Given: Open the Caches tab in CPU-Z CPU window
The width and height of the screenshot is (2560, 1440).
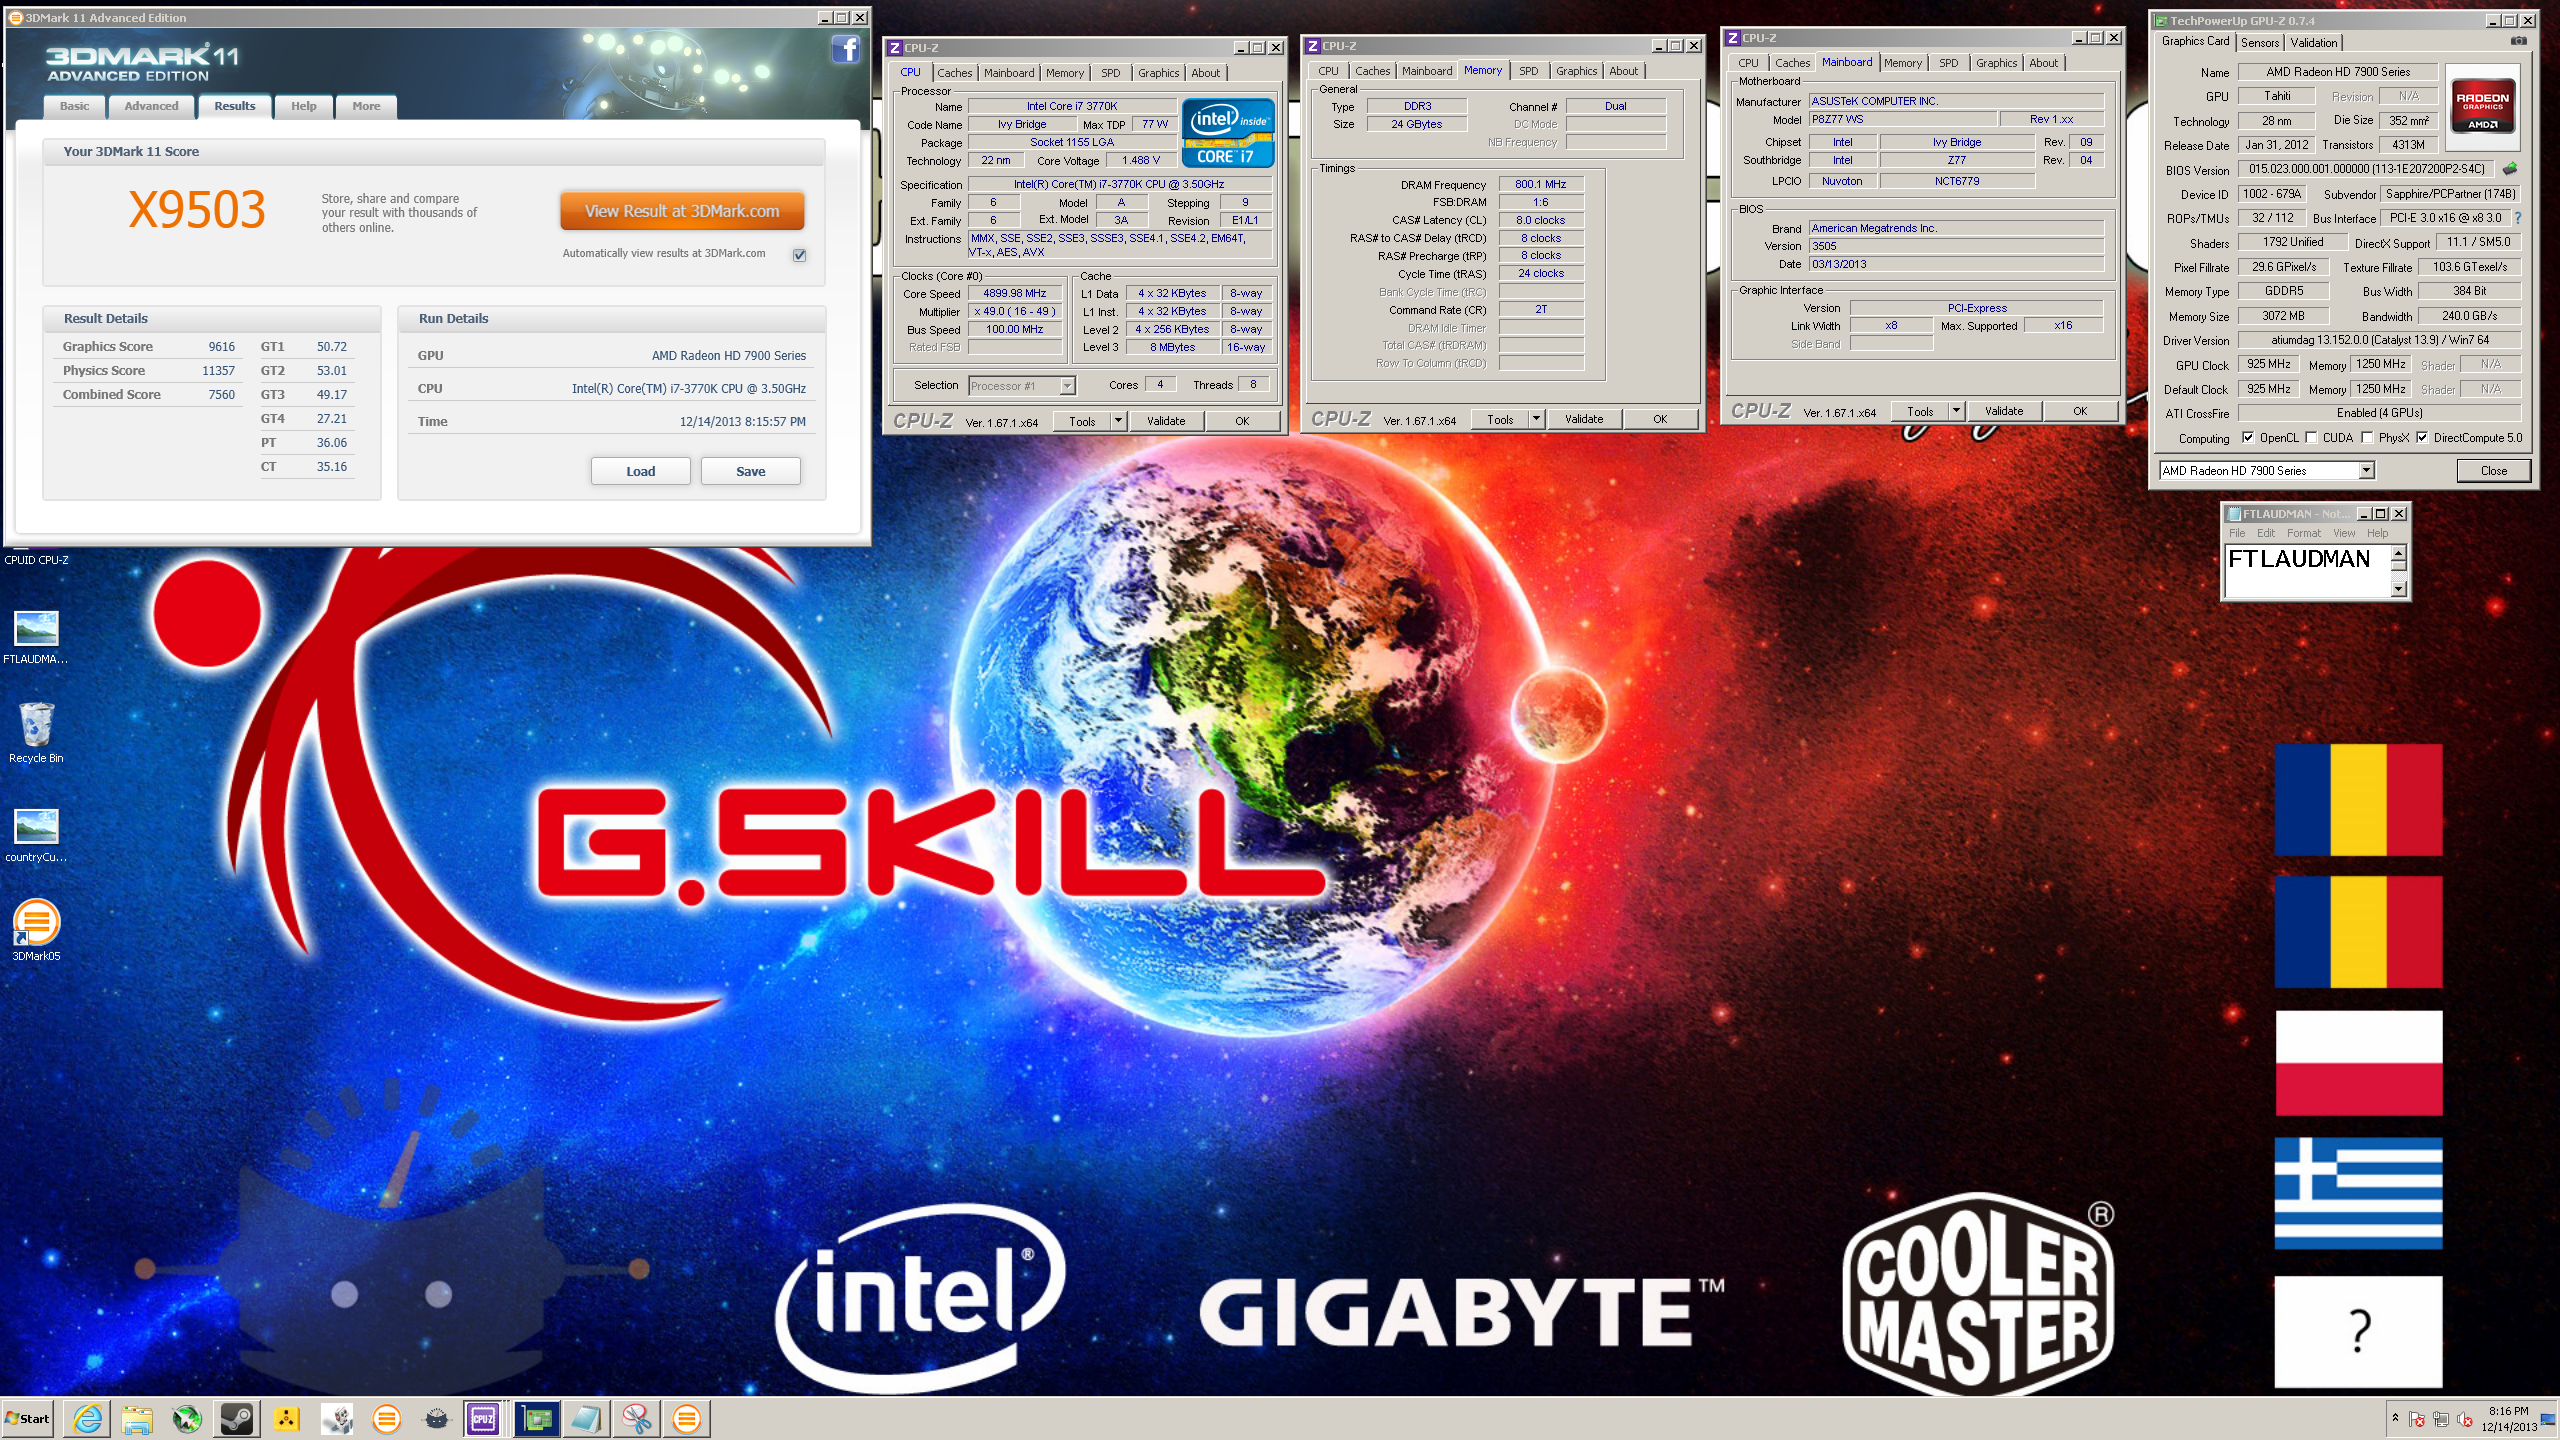Looking at the screenshot, I should click(954, 73).
